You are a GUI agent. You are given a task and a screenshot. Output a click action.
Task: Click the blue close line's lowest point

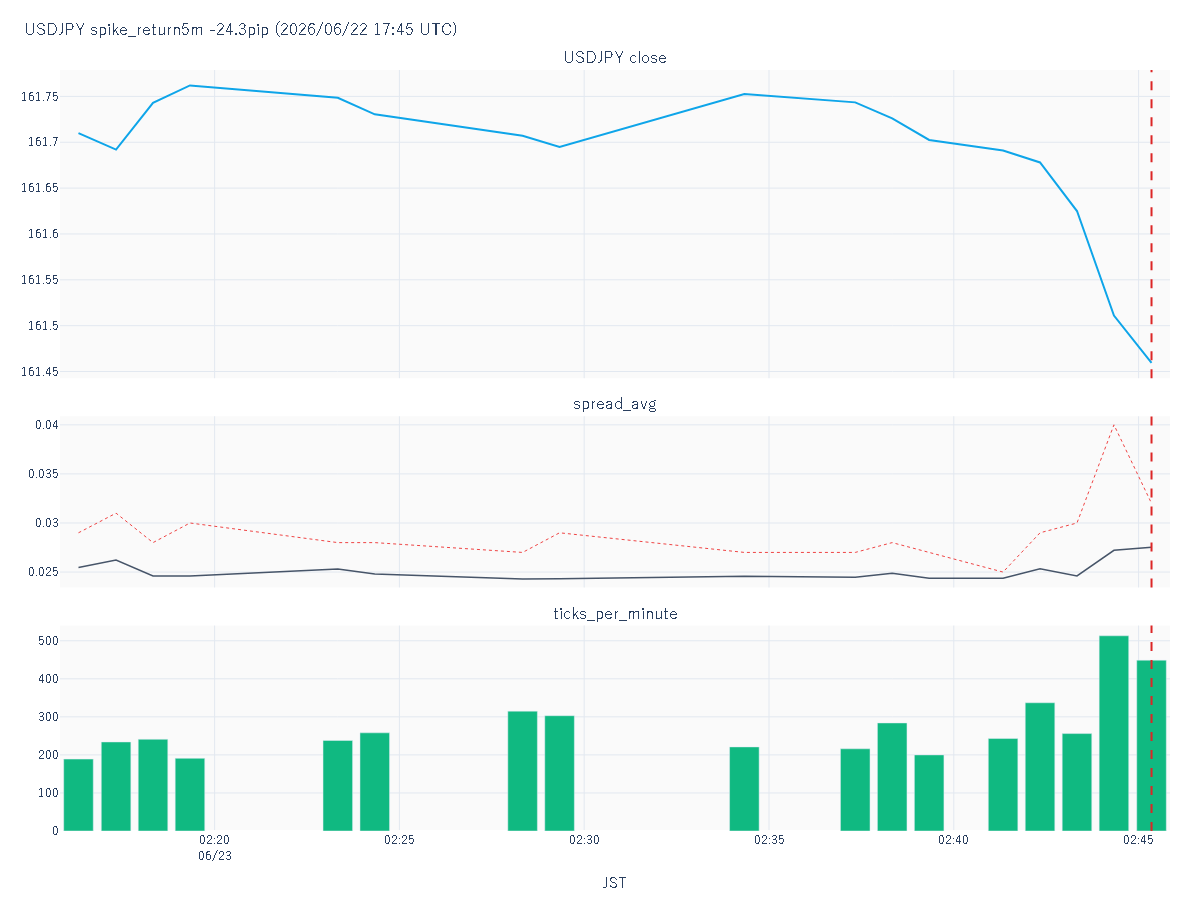pyautogui.click(x=1151, y=361)
